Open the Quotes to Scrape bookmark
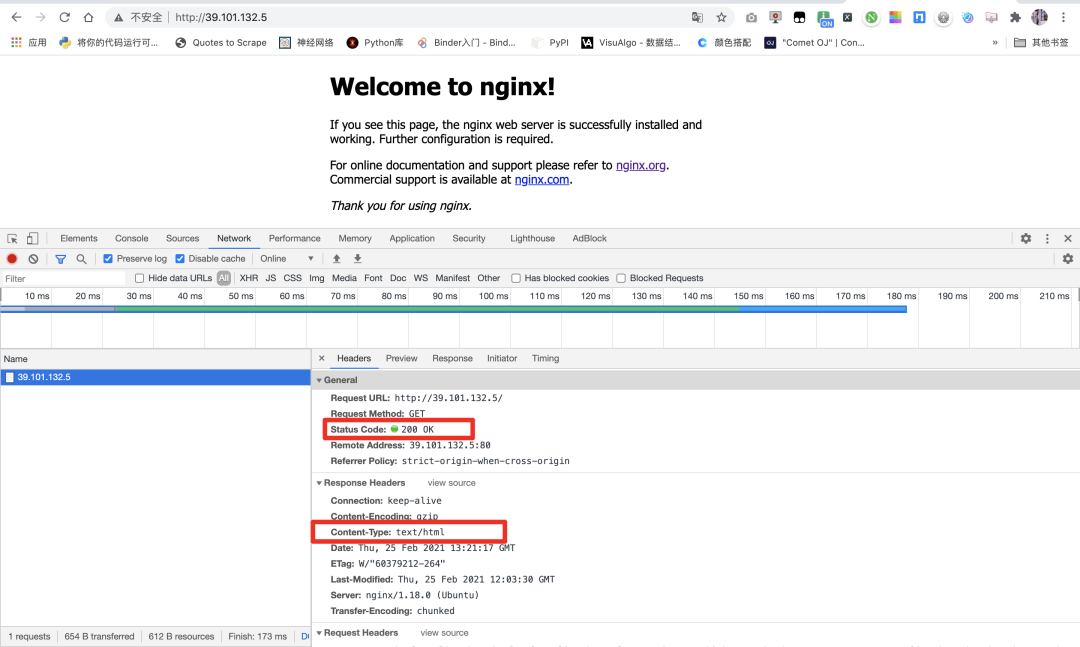Image resolution: width=1080 pixels, height=647 pixels. (x=221, y=43)
